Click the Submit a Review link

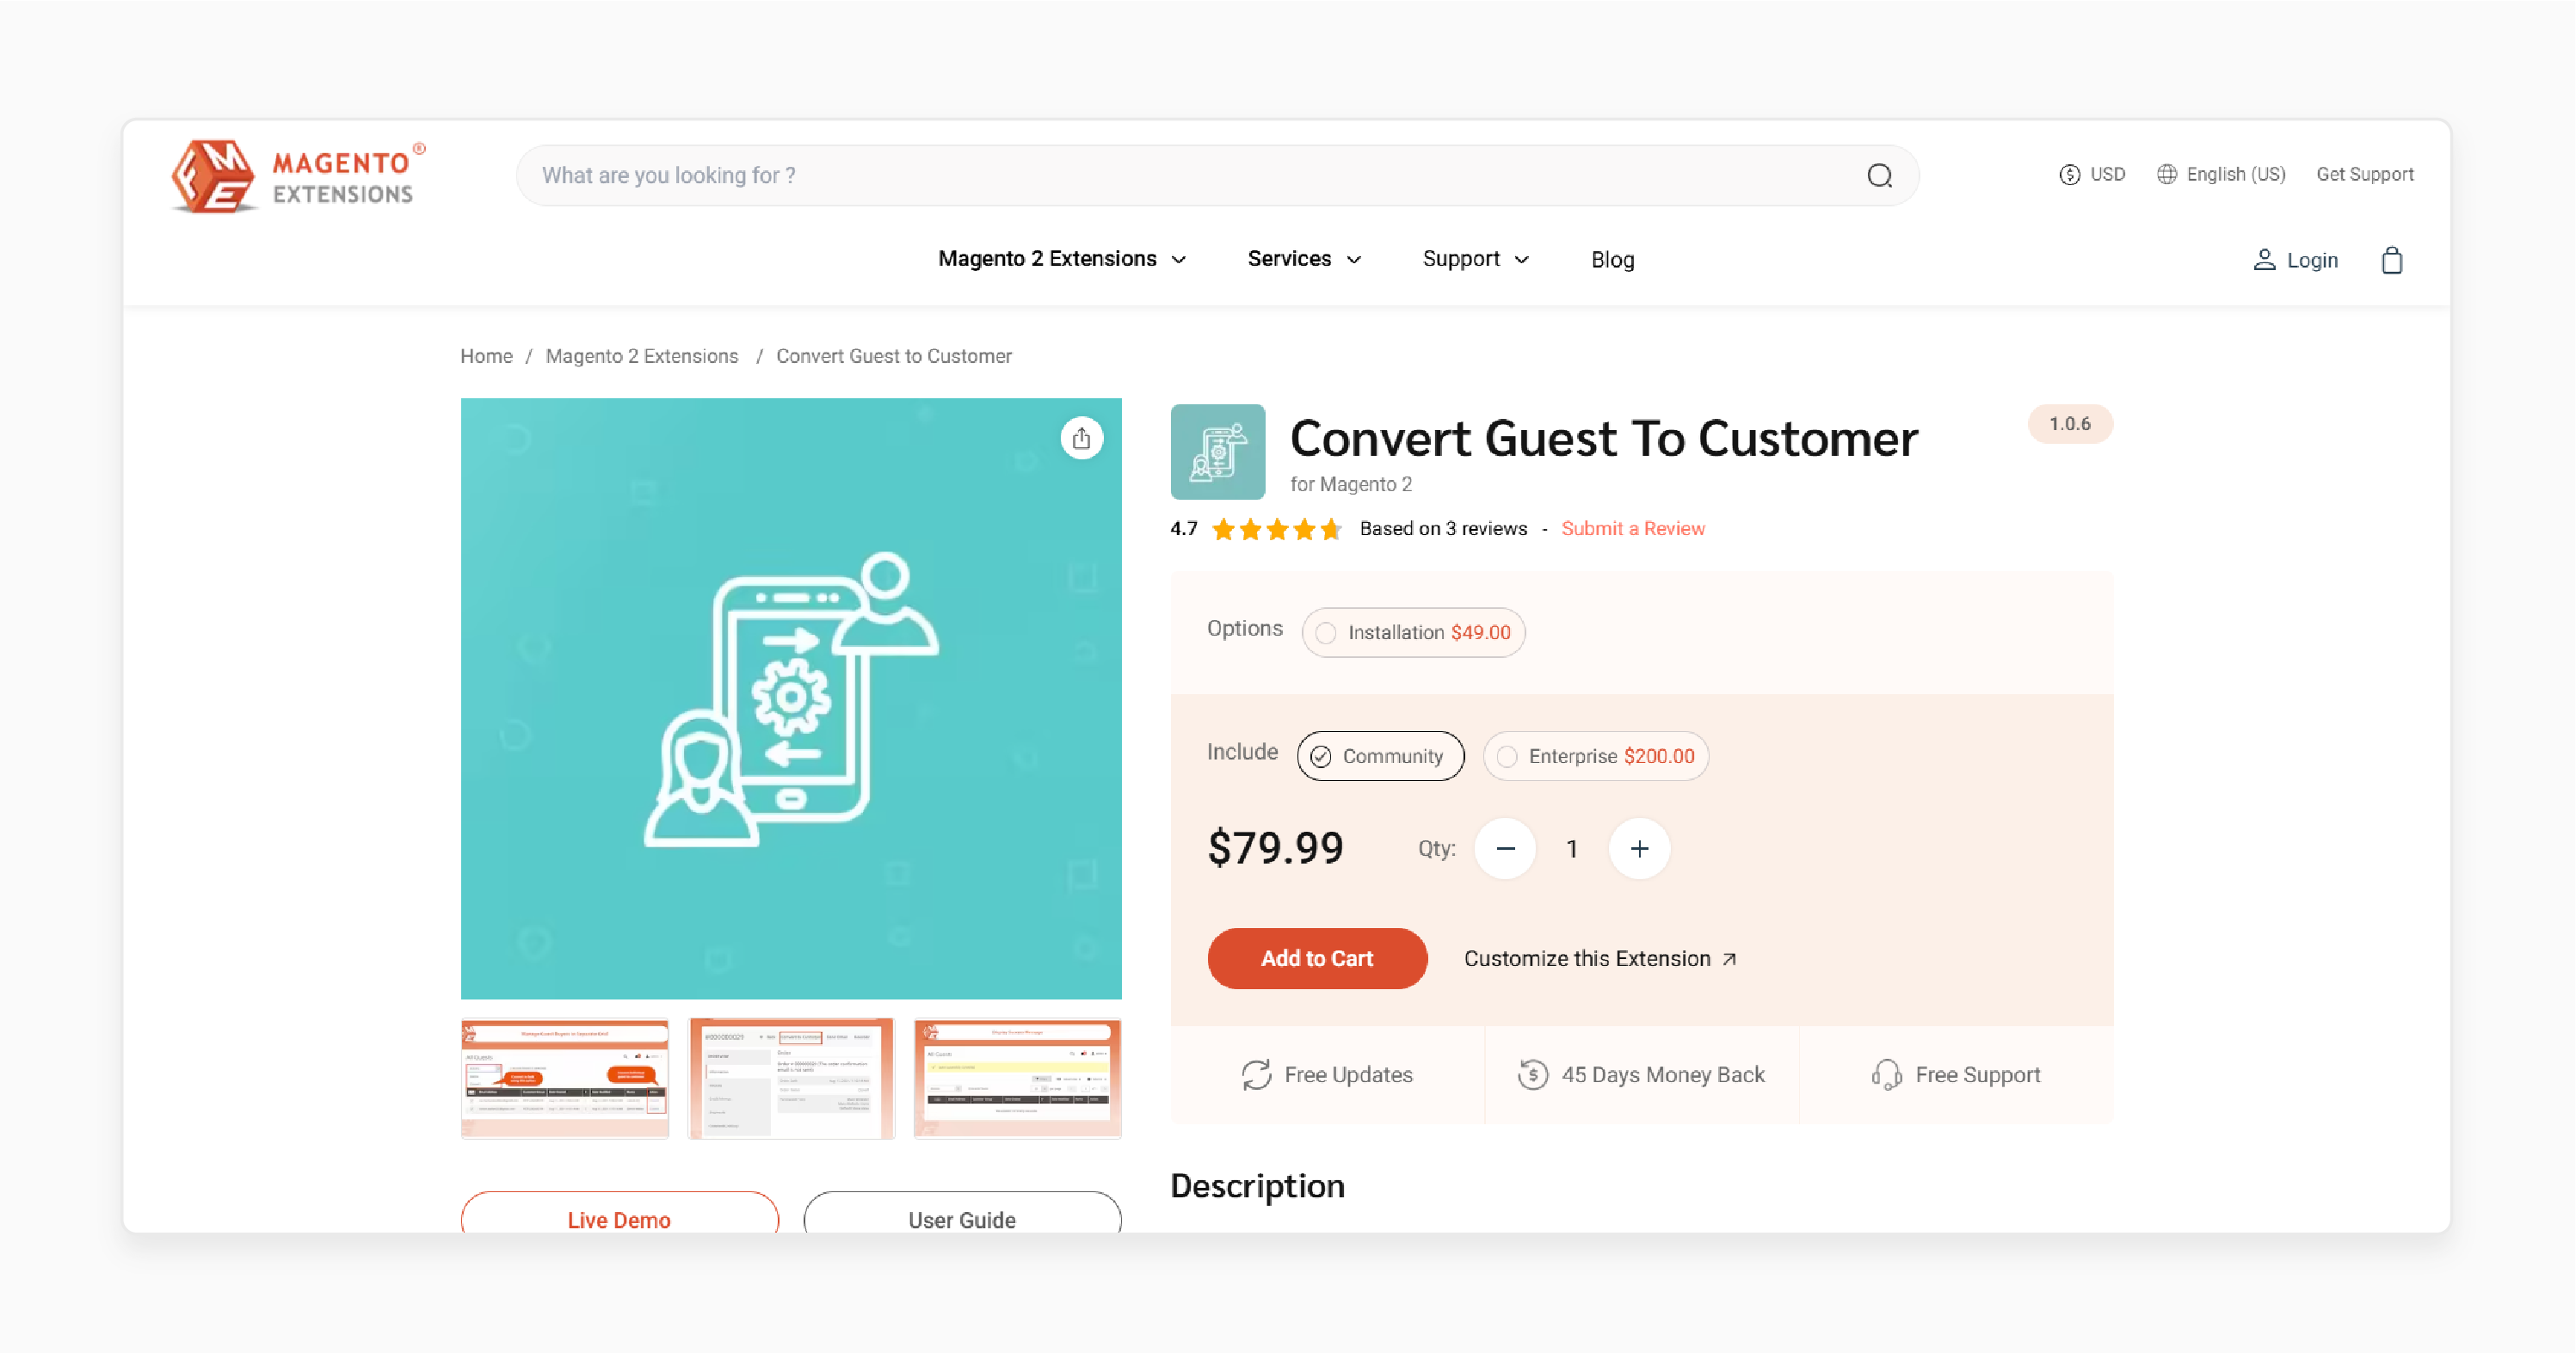(x=1632, y=529)
